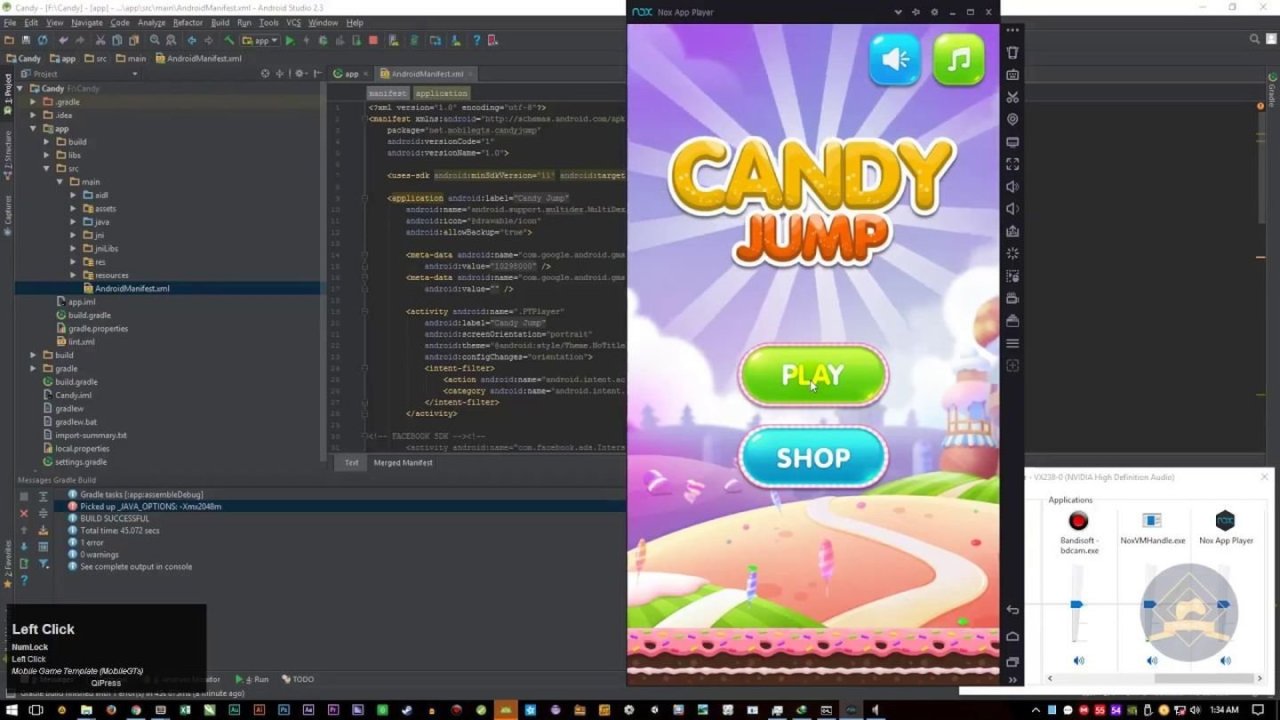The width and height of the screenshot is (1280, 720).
Task: Open Nox virtual location icon
Action: (1012, 120)
